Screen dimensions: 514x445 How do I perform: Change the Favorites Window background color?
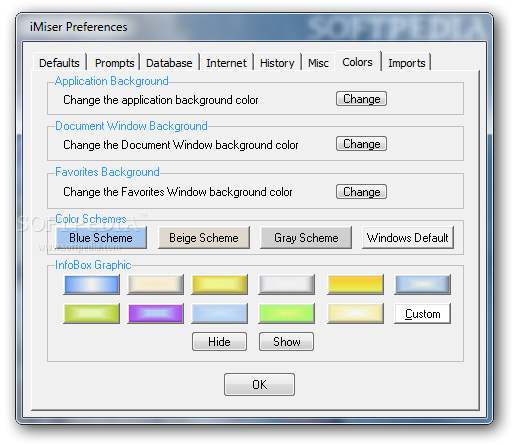tap(361, 192)
